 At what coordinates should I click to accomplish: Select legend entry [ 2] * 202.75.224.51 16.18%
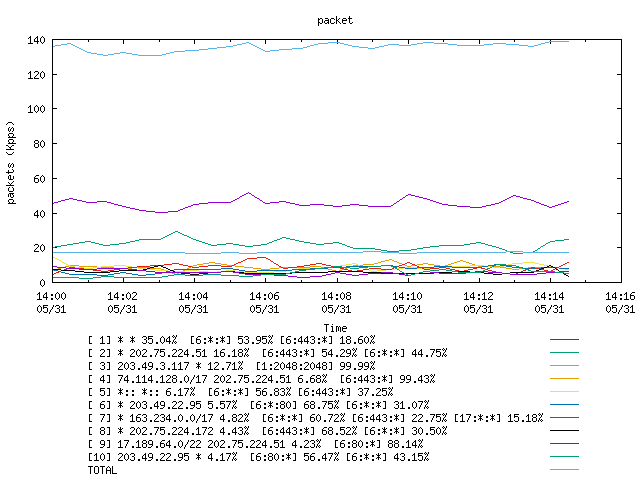point(267,353)
